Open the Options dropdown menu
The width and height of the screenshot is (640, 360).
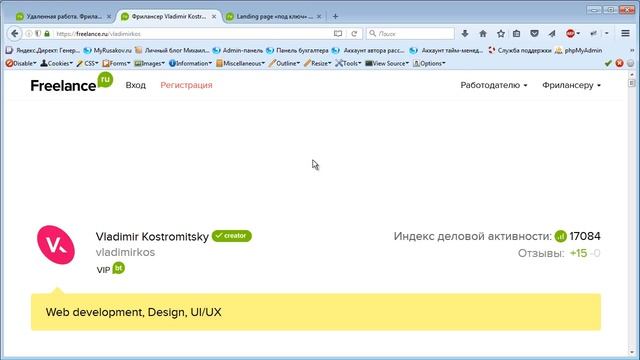click(x=429, y=63)
